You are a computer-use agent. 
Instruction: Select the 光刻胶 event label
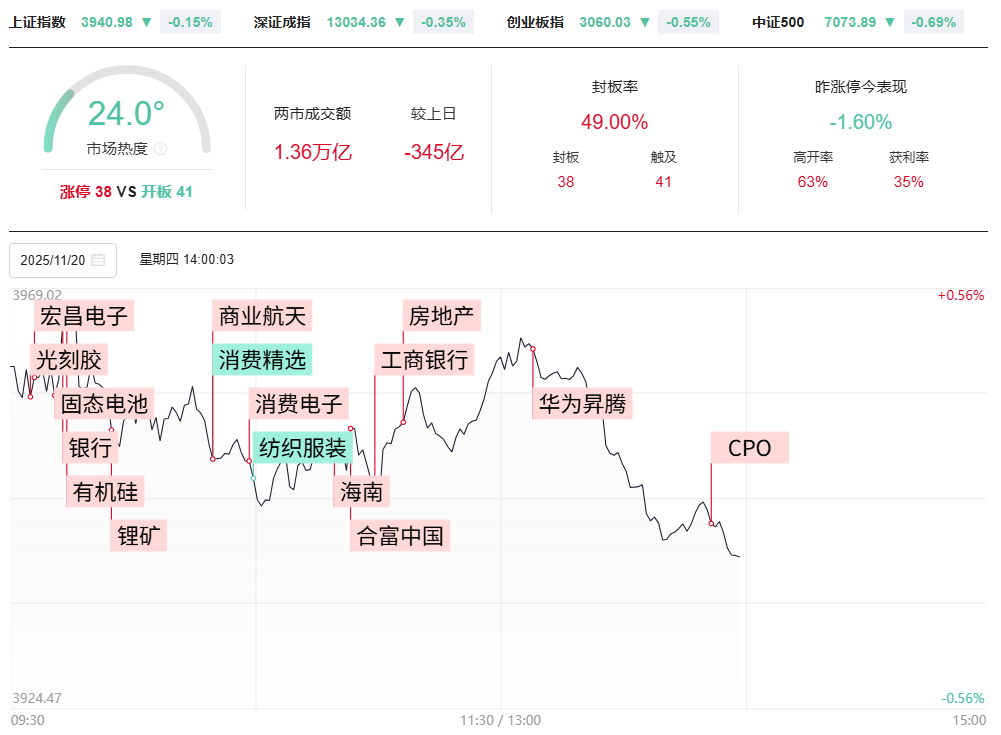click(69, 360)
